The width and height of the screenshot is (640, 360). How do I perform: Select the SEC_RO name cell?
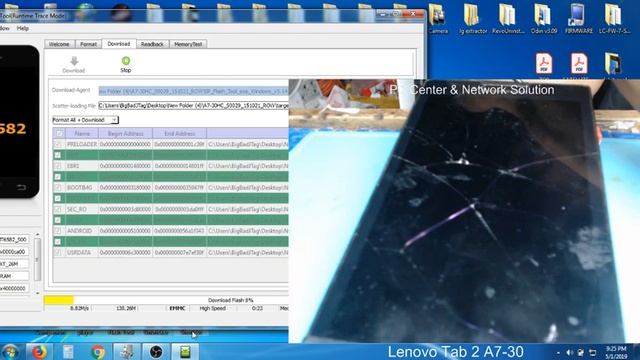[82, 209]
